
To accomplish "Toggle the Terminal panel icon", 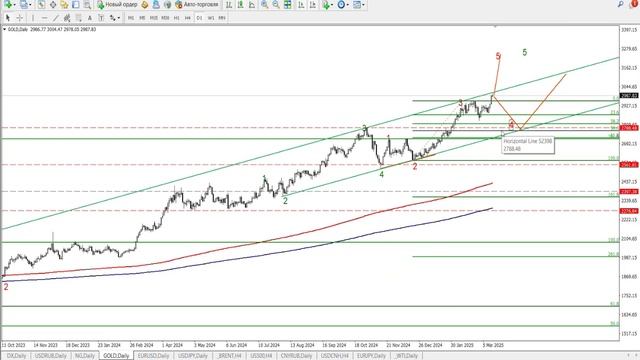I will [x=76, y=4].
